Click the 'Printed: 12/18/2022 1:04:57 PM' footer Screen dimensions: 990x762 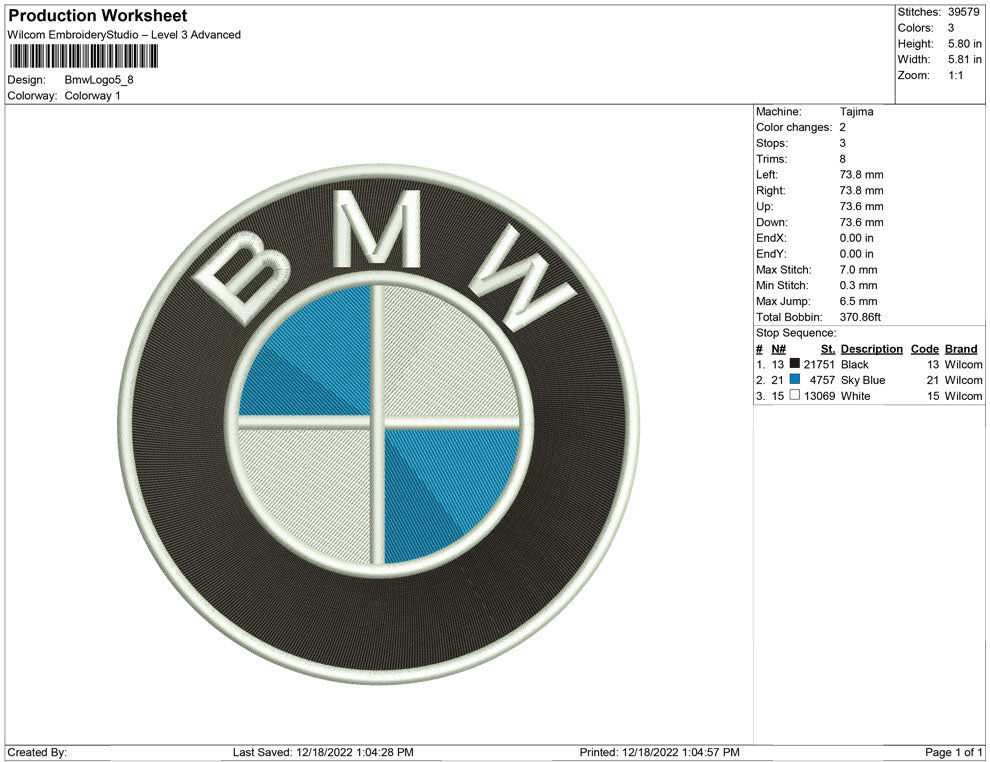tap(659, 752)
